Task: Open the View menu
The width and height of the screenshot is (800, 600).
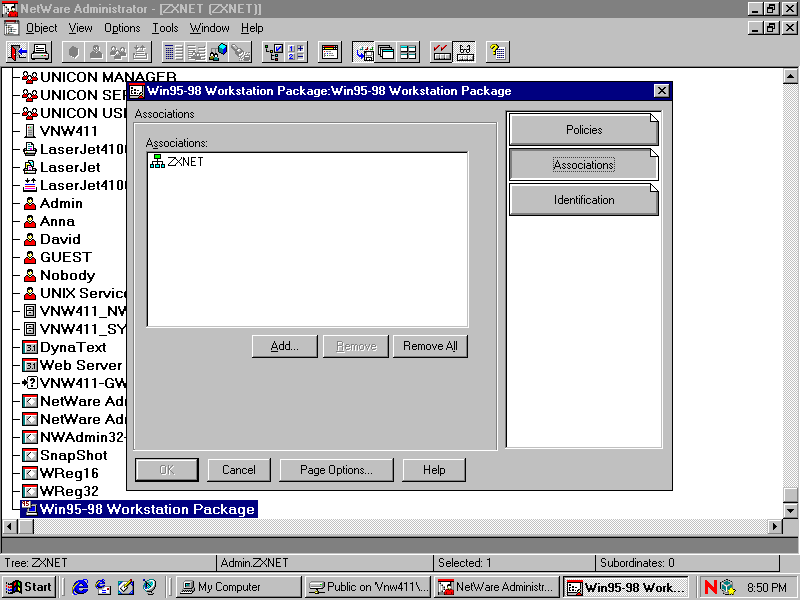Action: pyautogui.click(x=81, y=28)
